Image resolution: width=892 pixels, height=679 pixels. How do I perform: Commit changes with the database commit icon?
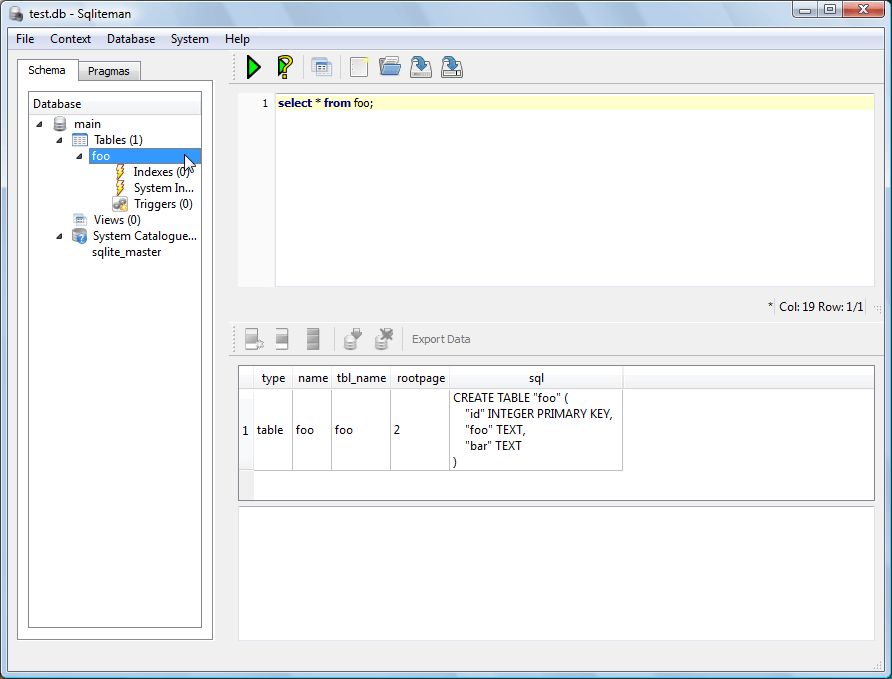pyautogui.click(x=353, y=338)
